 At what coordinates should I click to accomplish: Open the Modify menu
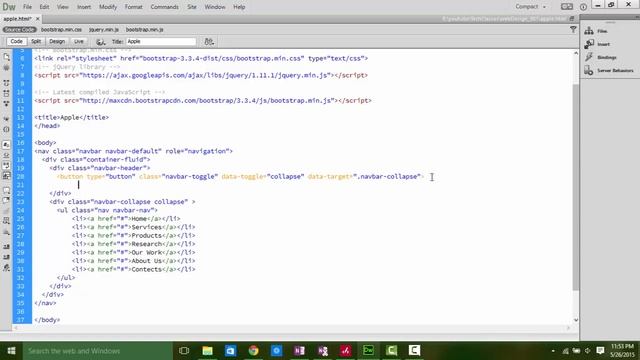(108, 7)
